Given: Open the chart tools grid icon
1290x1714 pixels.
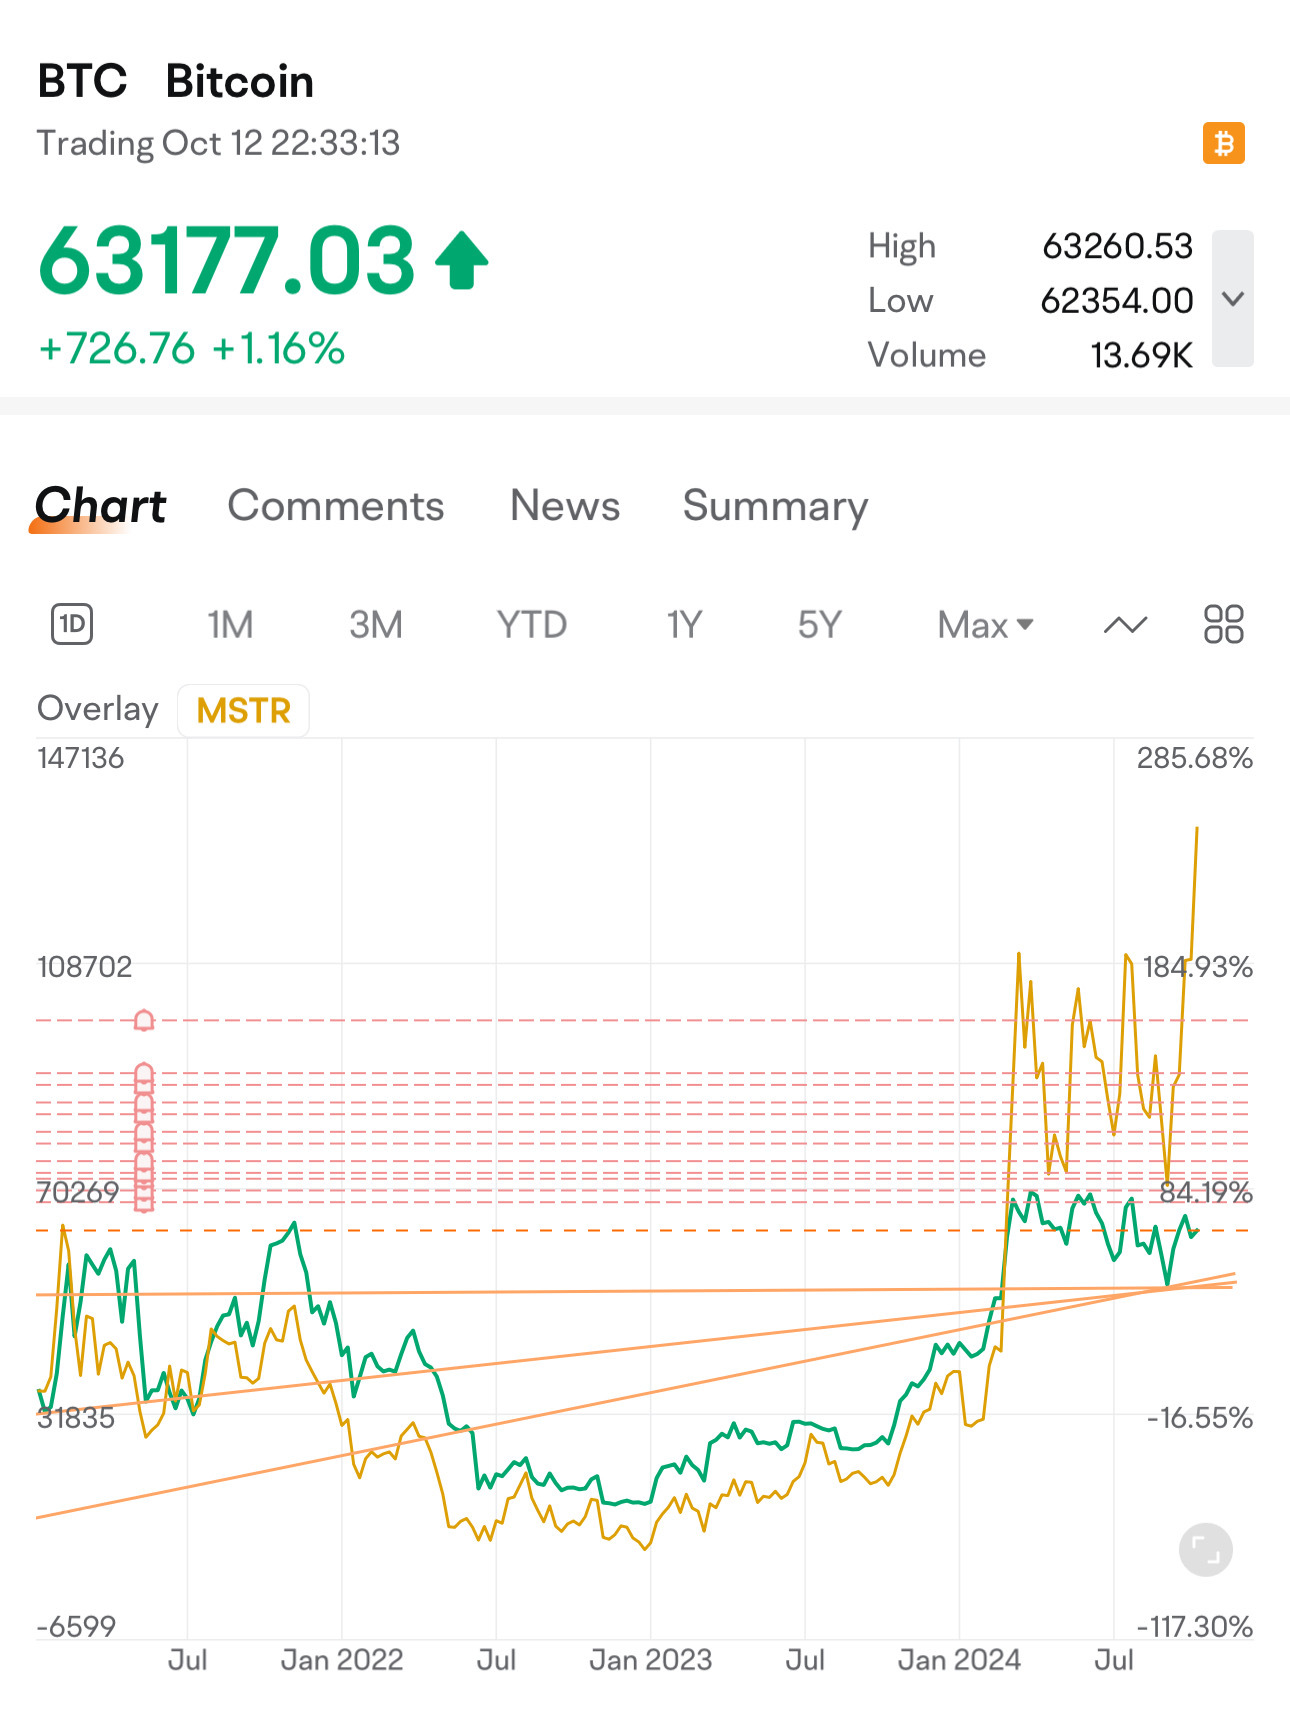Looking at the screenshot, I should pyautogui.click(x=1223, y=624).
